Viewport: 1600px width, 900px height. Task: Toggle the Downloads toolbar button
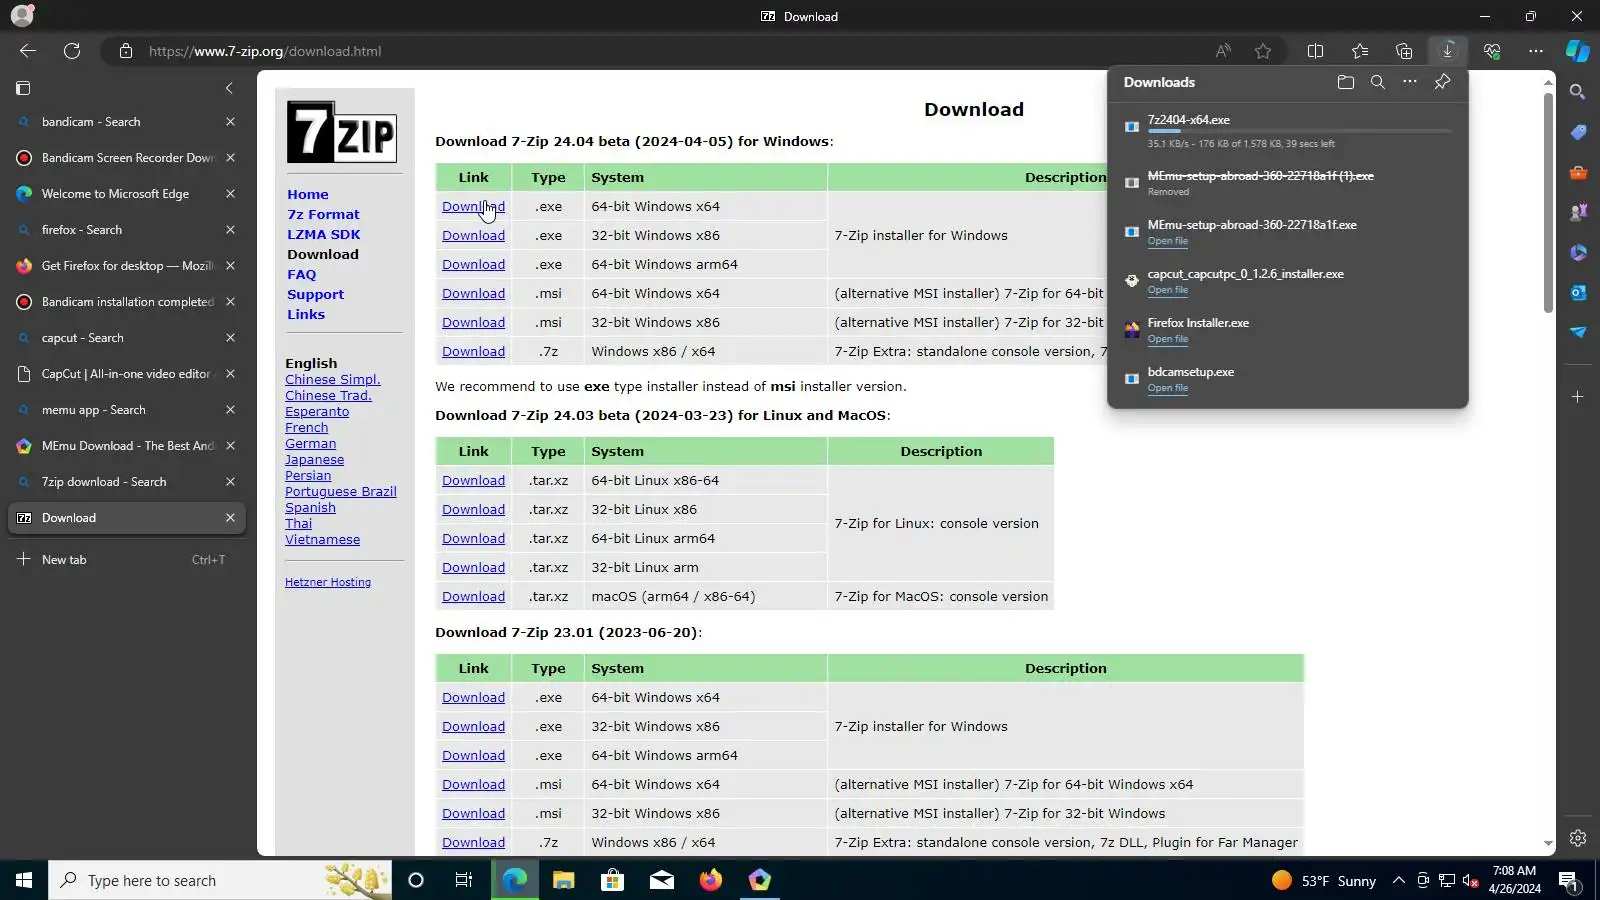click(x=1448, y=51)
